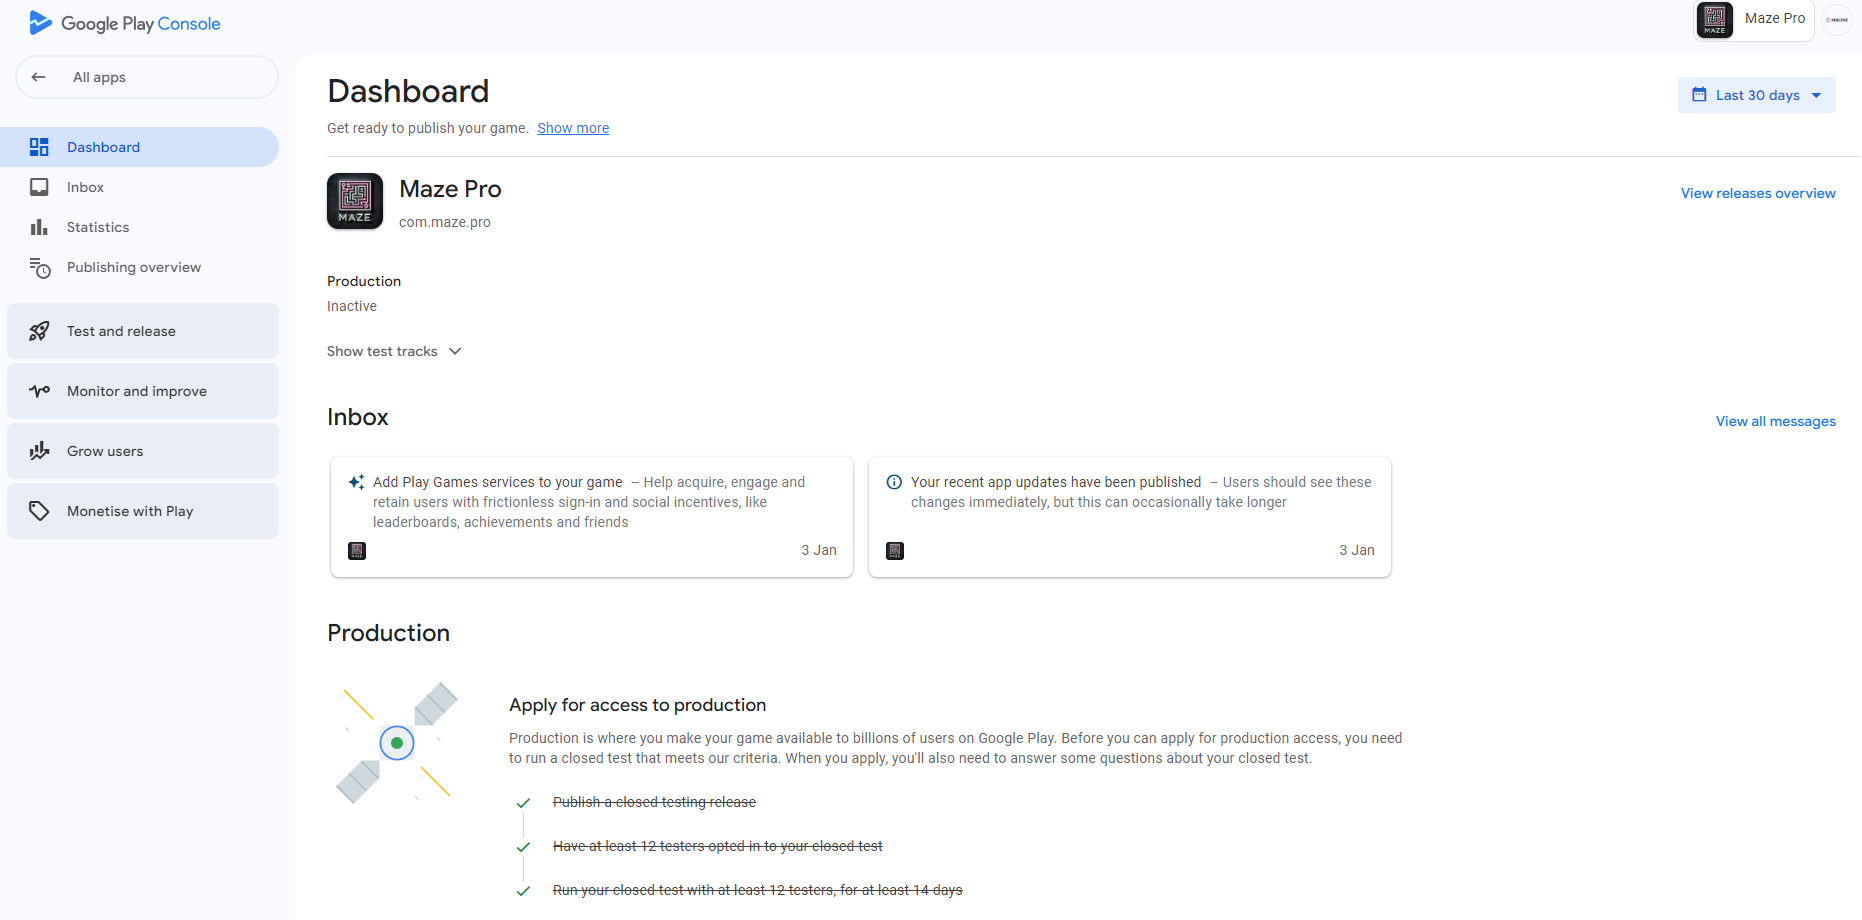Click the Inbox icon in sidebar
This screenshot has width=1862, height=920.
pyautogui.click(x=39, y=187)
